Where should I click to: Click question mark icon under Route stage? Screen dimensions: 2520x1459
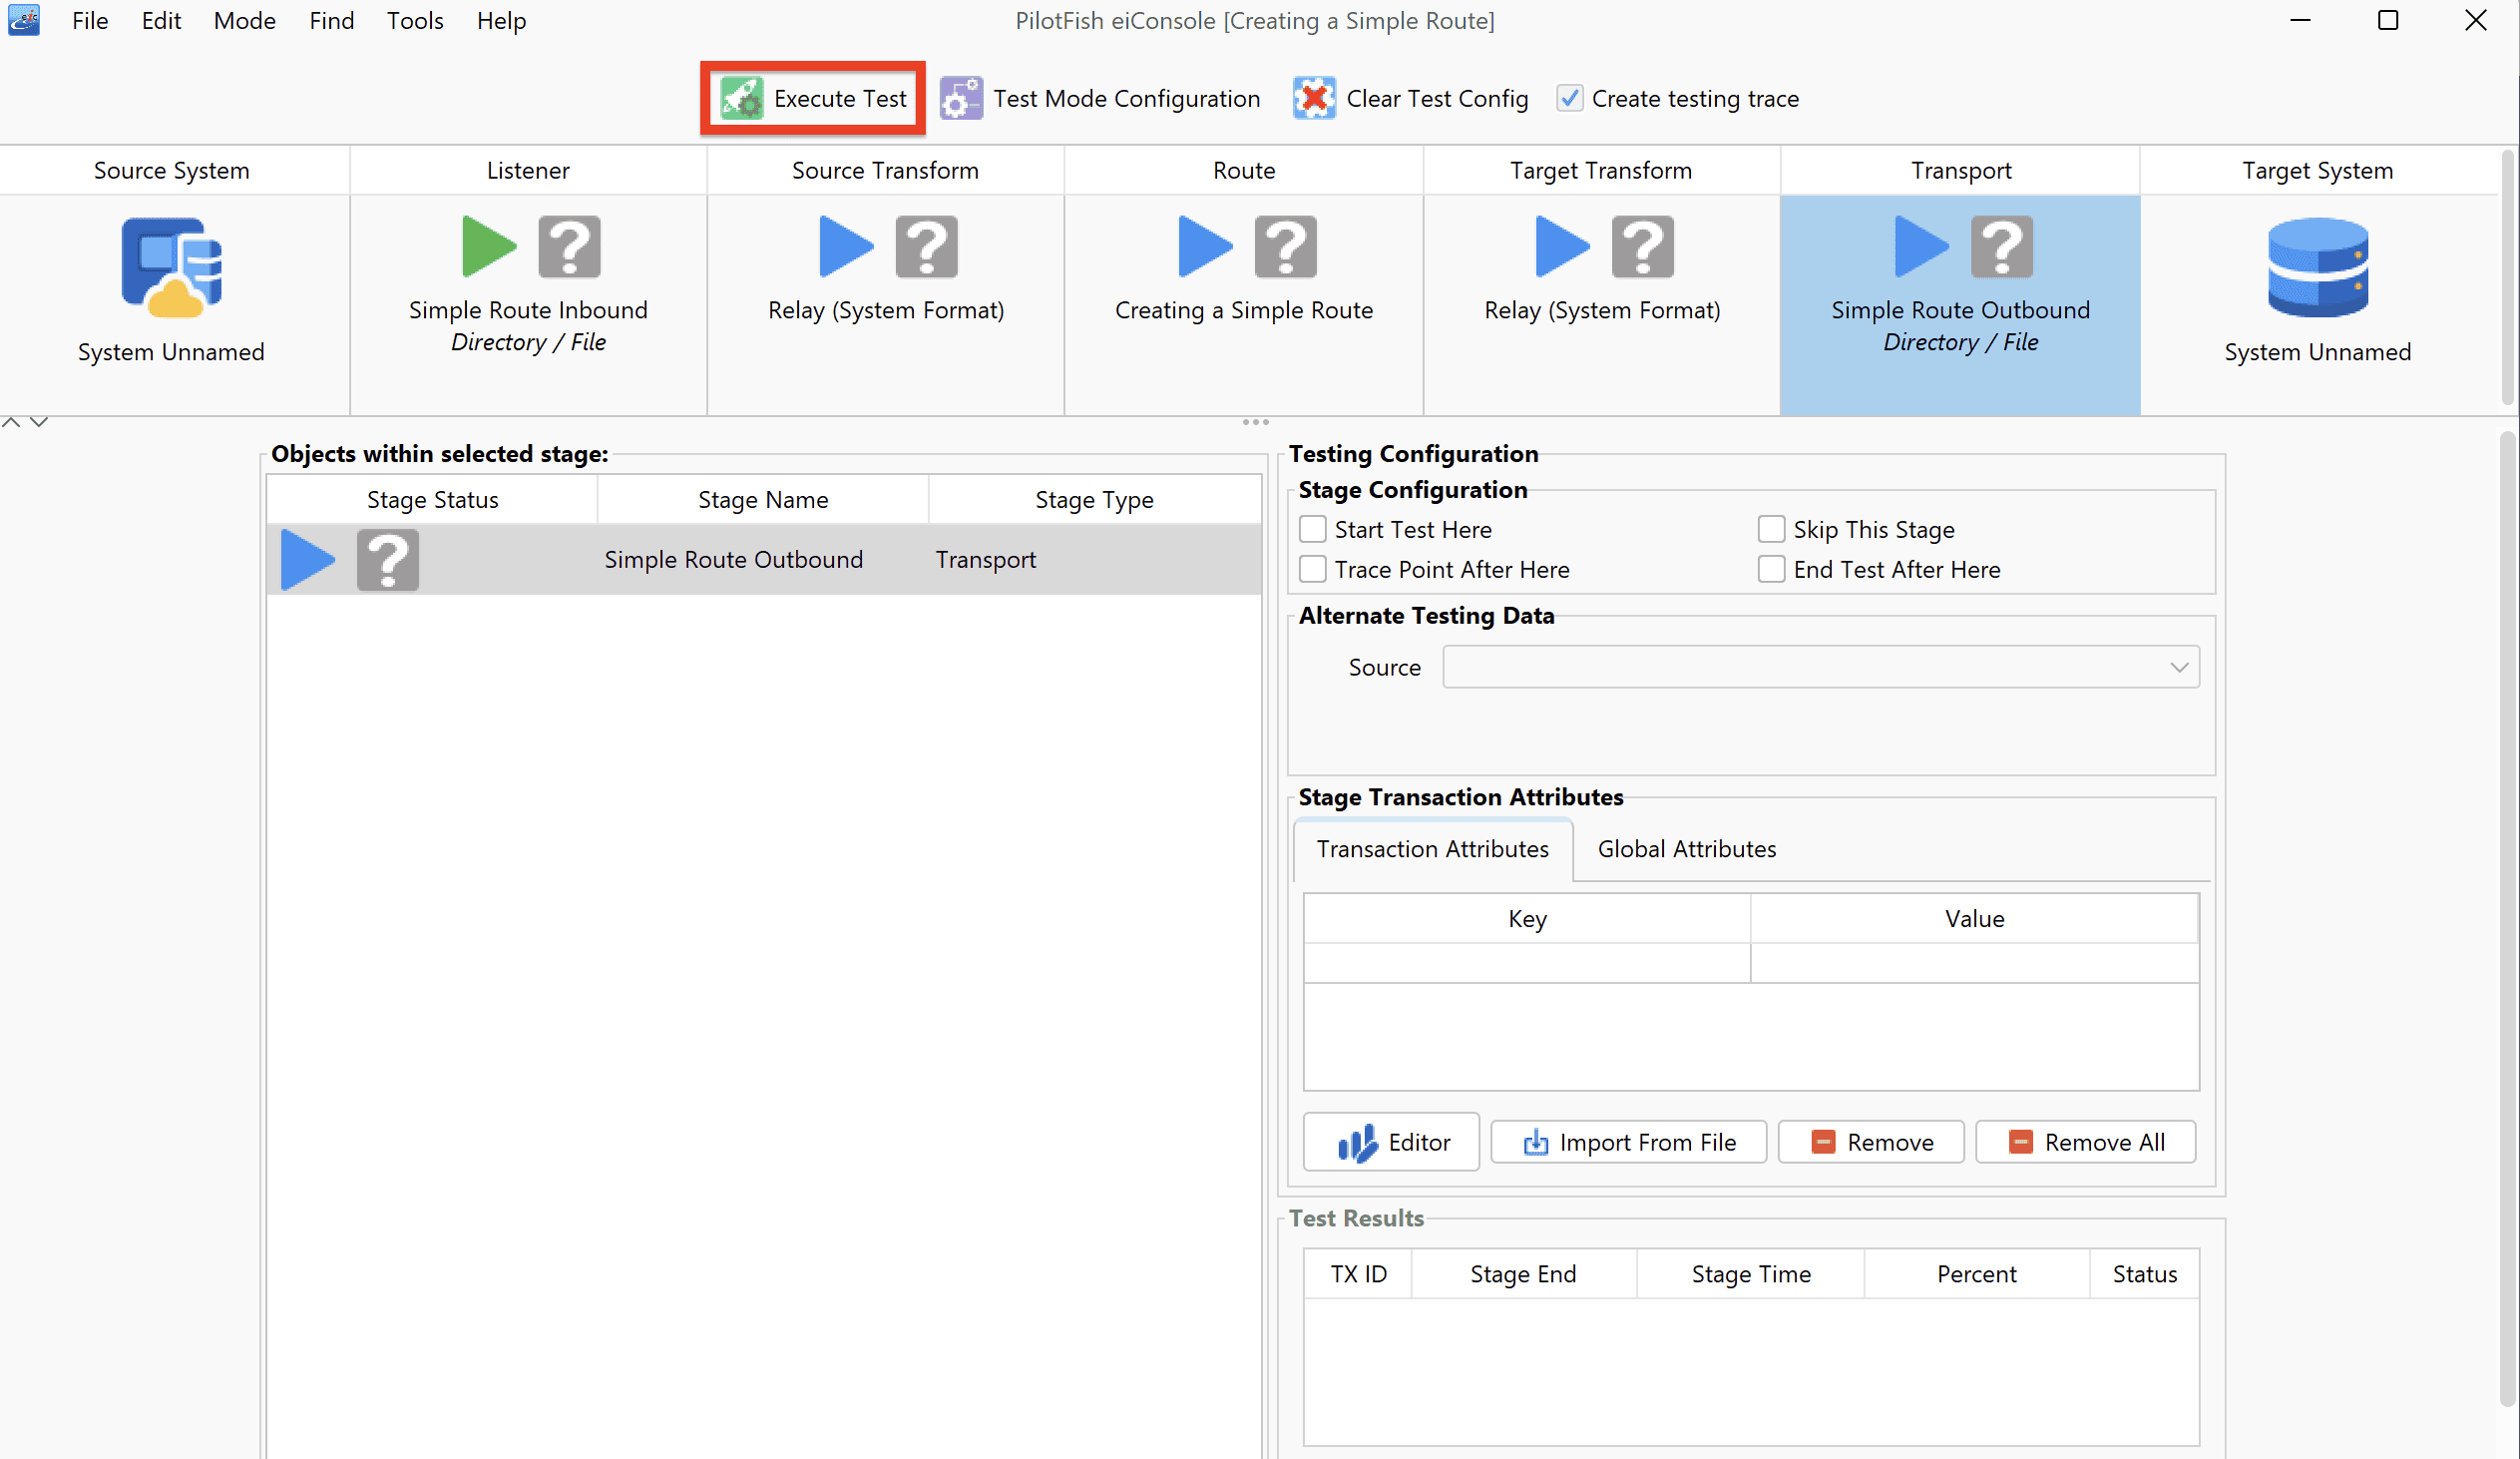click(x=1286, y=246)
